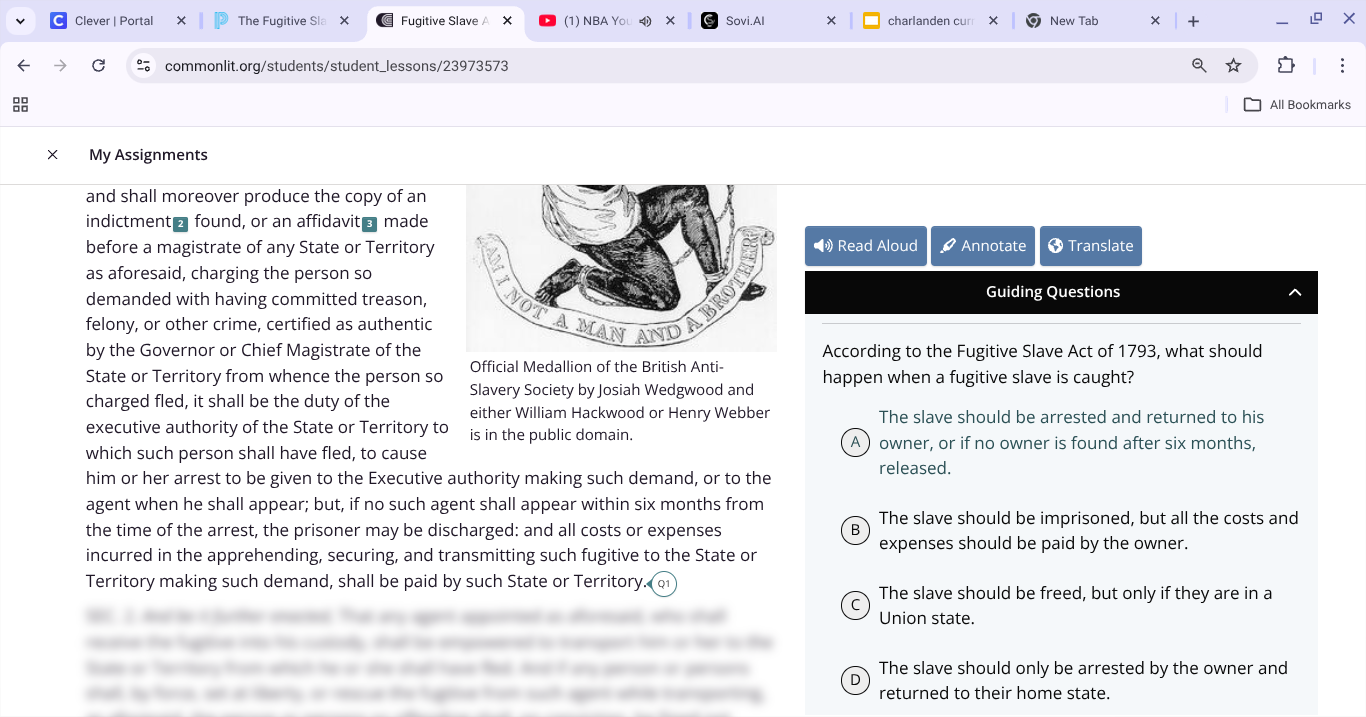Image resolution: width=1366 pixels, height=717 pixels.
Task: Click the Q1 question marker in the text
Action: pyautogui.click(x=663, y=583)
